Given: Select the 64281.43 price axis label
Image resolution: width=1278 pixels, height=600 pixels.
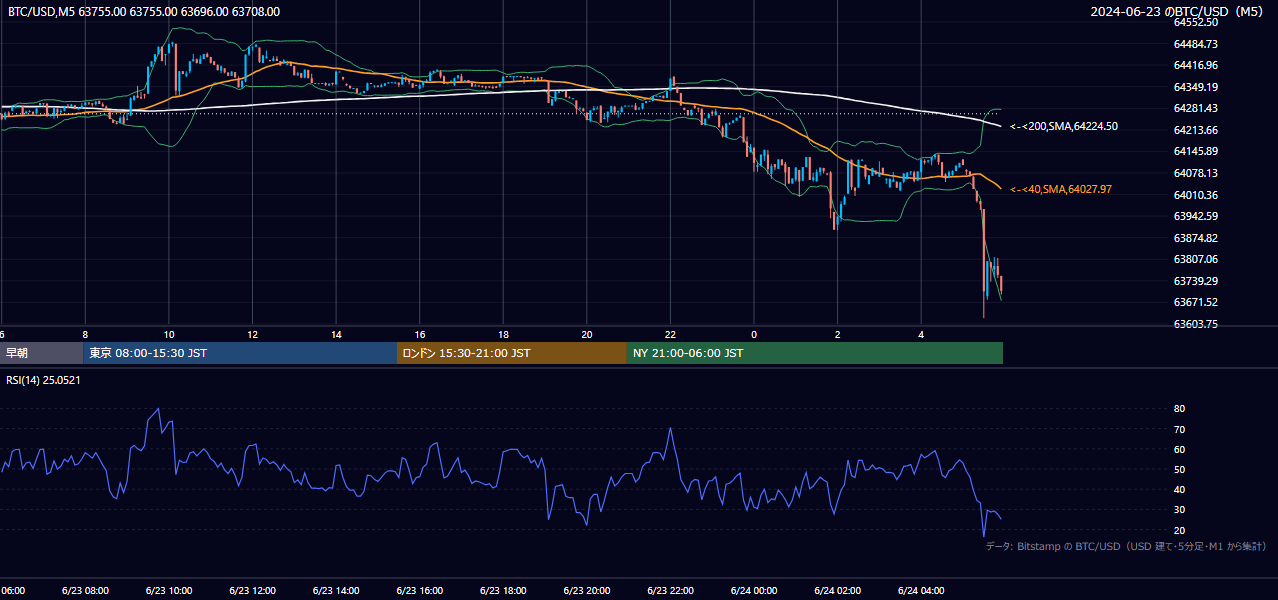Looking at the screenshot, I should (1195, 108).
